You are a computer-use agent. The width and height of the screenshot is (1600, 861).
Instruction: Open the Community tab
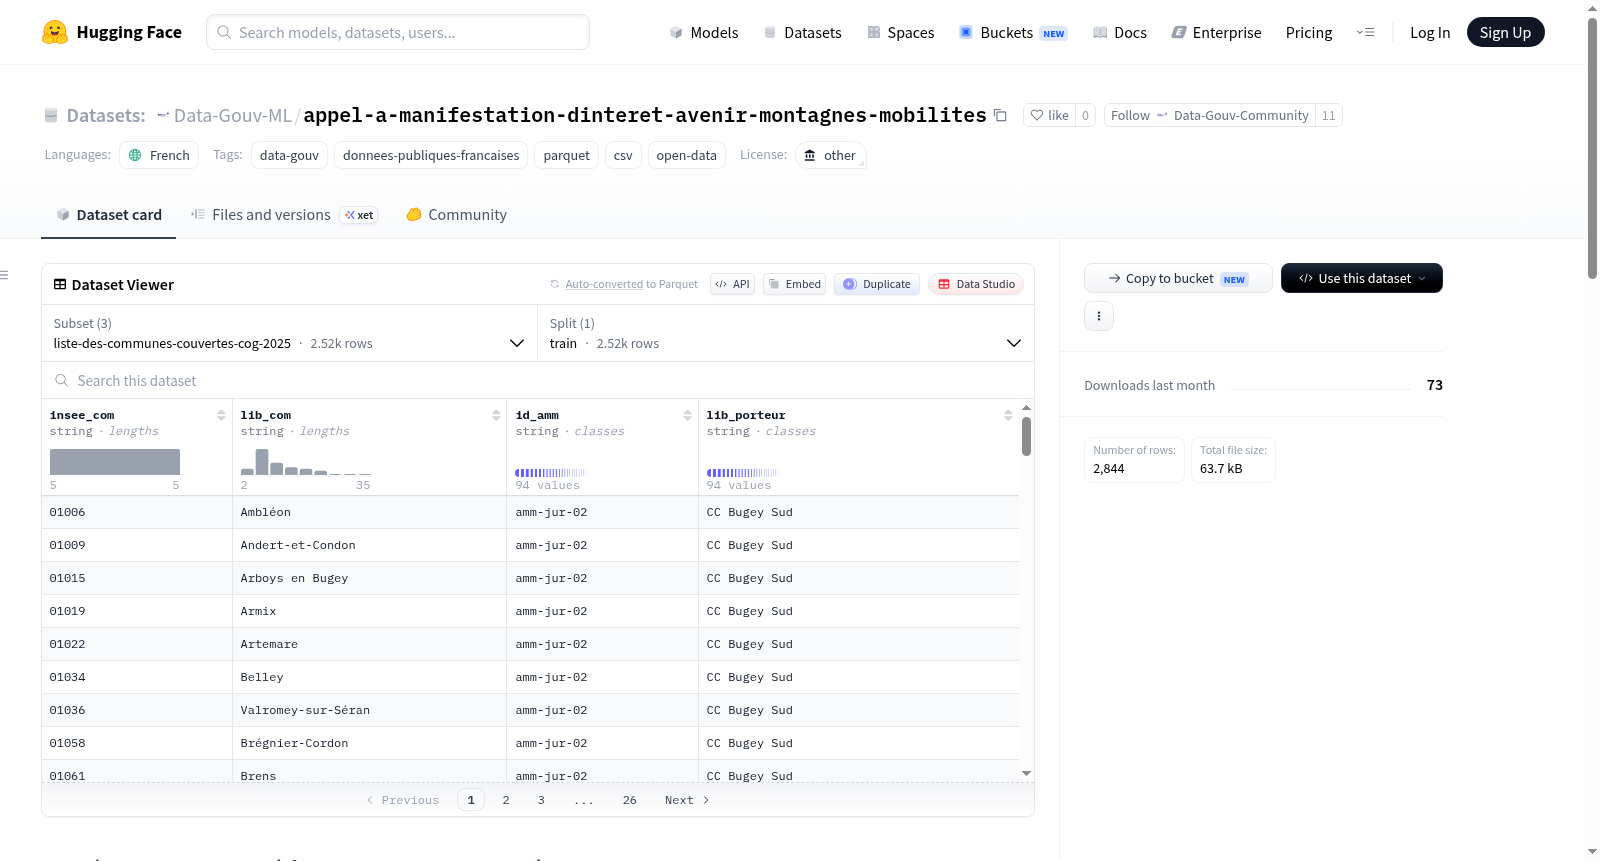click(x=457, y=215)
